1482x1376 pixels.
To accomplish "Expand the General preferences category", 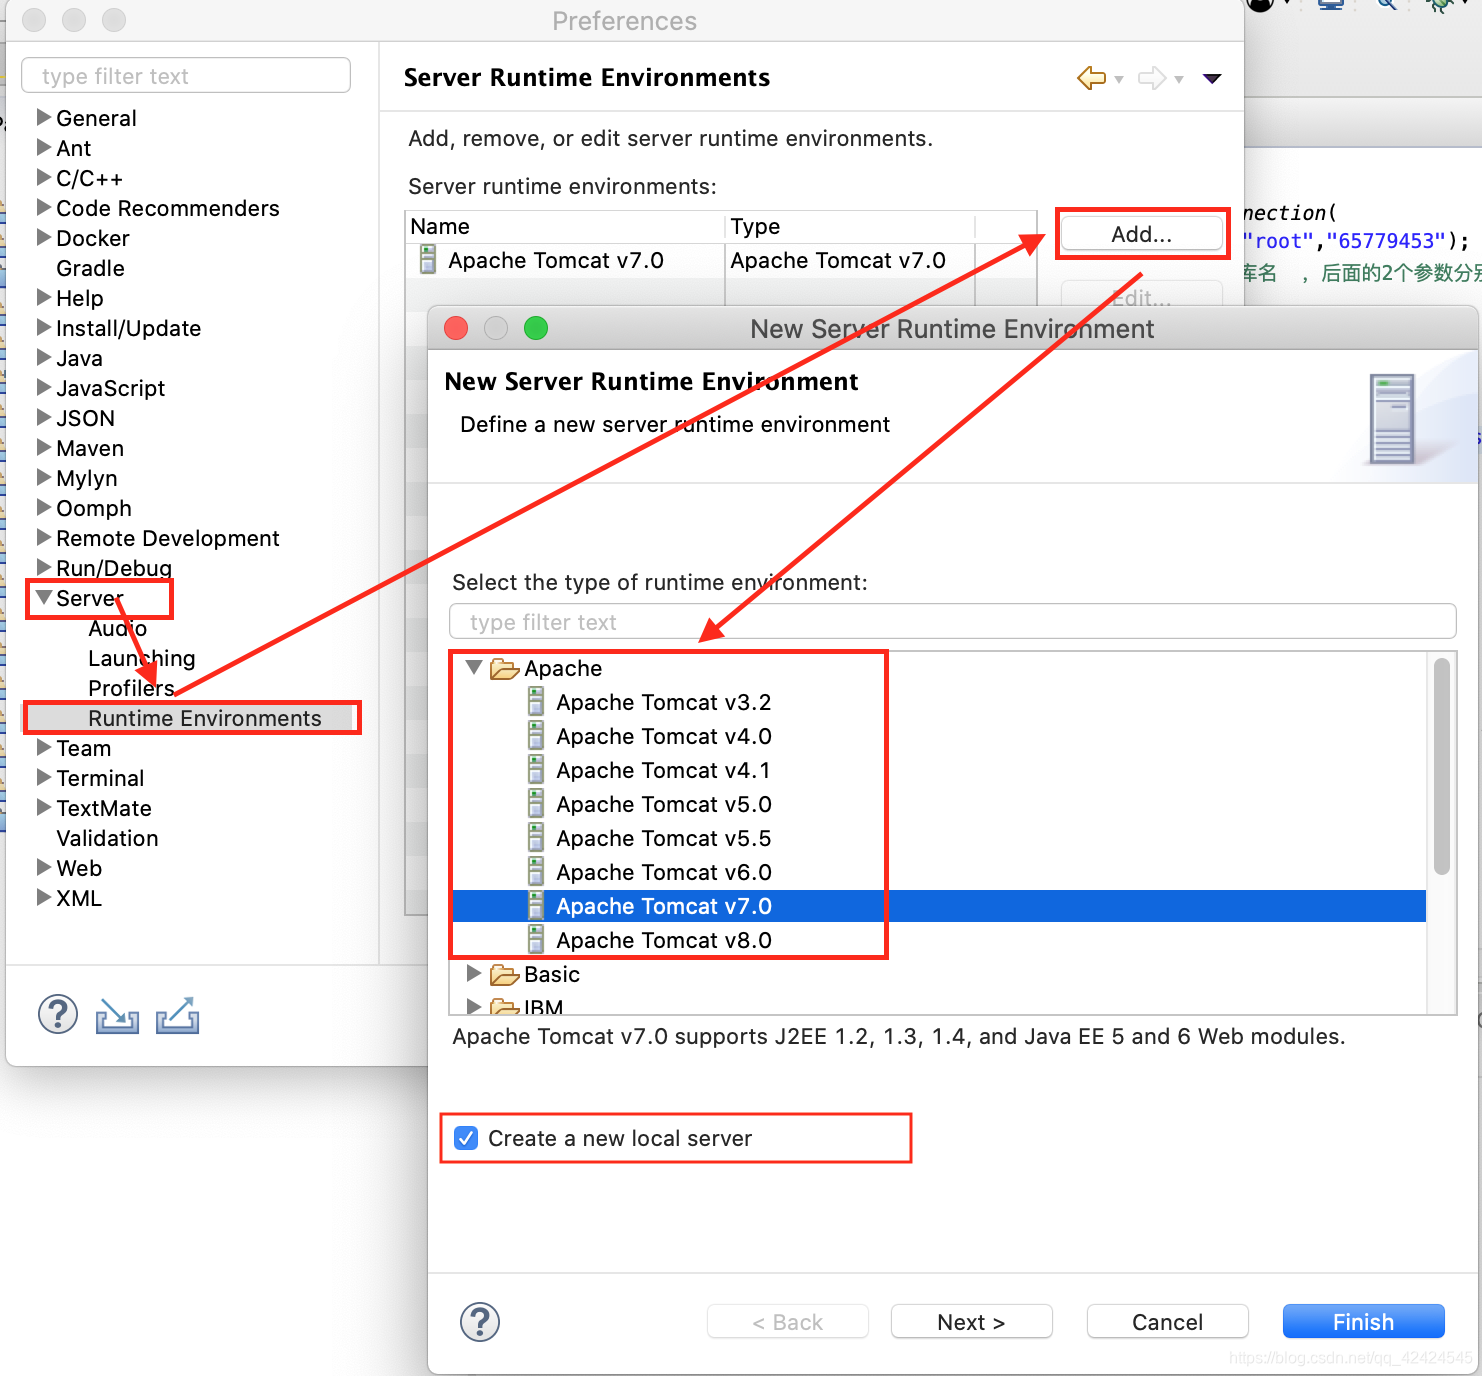I will [x=44, y=117].
